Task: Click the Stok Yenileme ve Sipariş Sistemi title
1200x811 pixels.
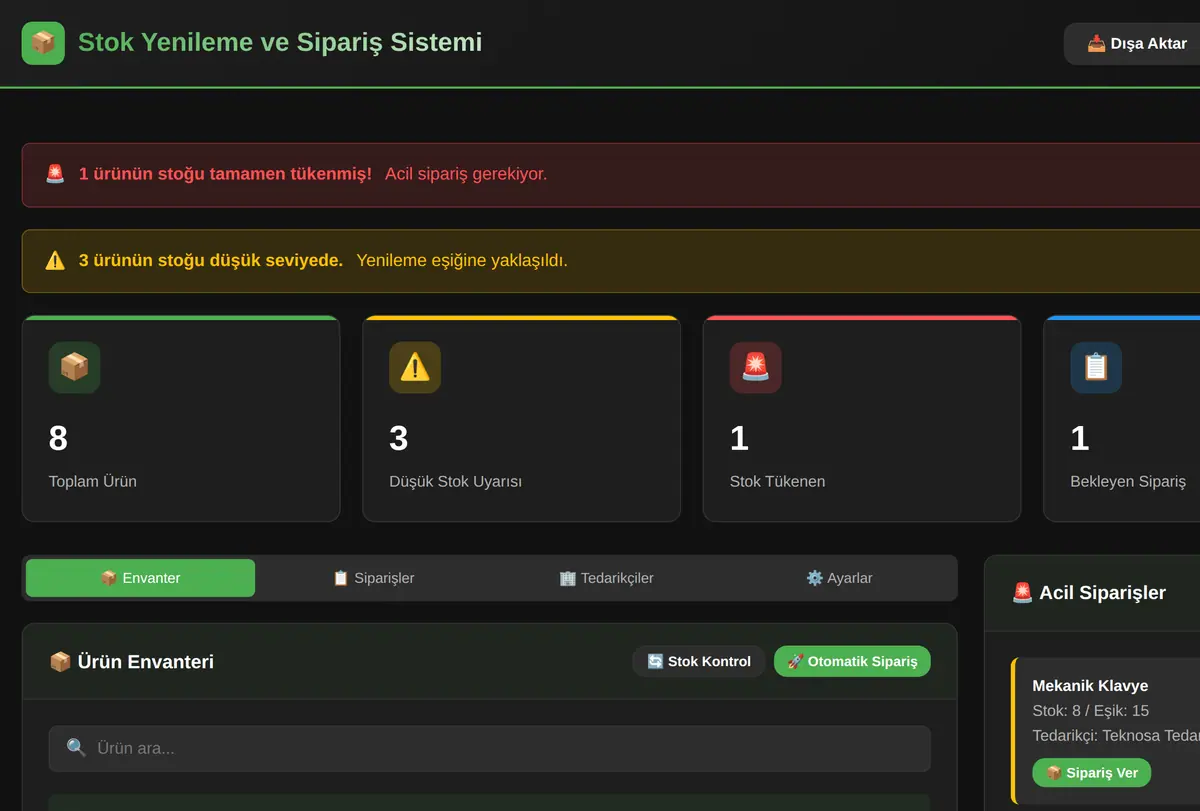Action: [280, 43]
